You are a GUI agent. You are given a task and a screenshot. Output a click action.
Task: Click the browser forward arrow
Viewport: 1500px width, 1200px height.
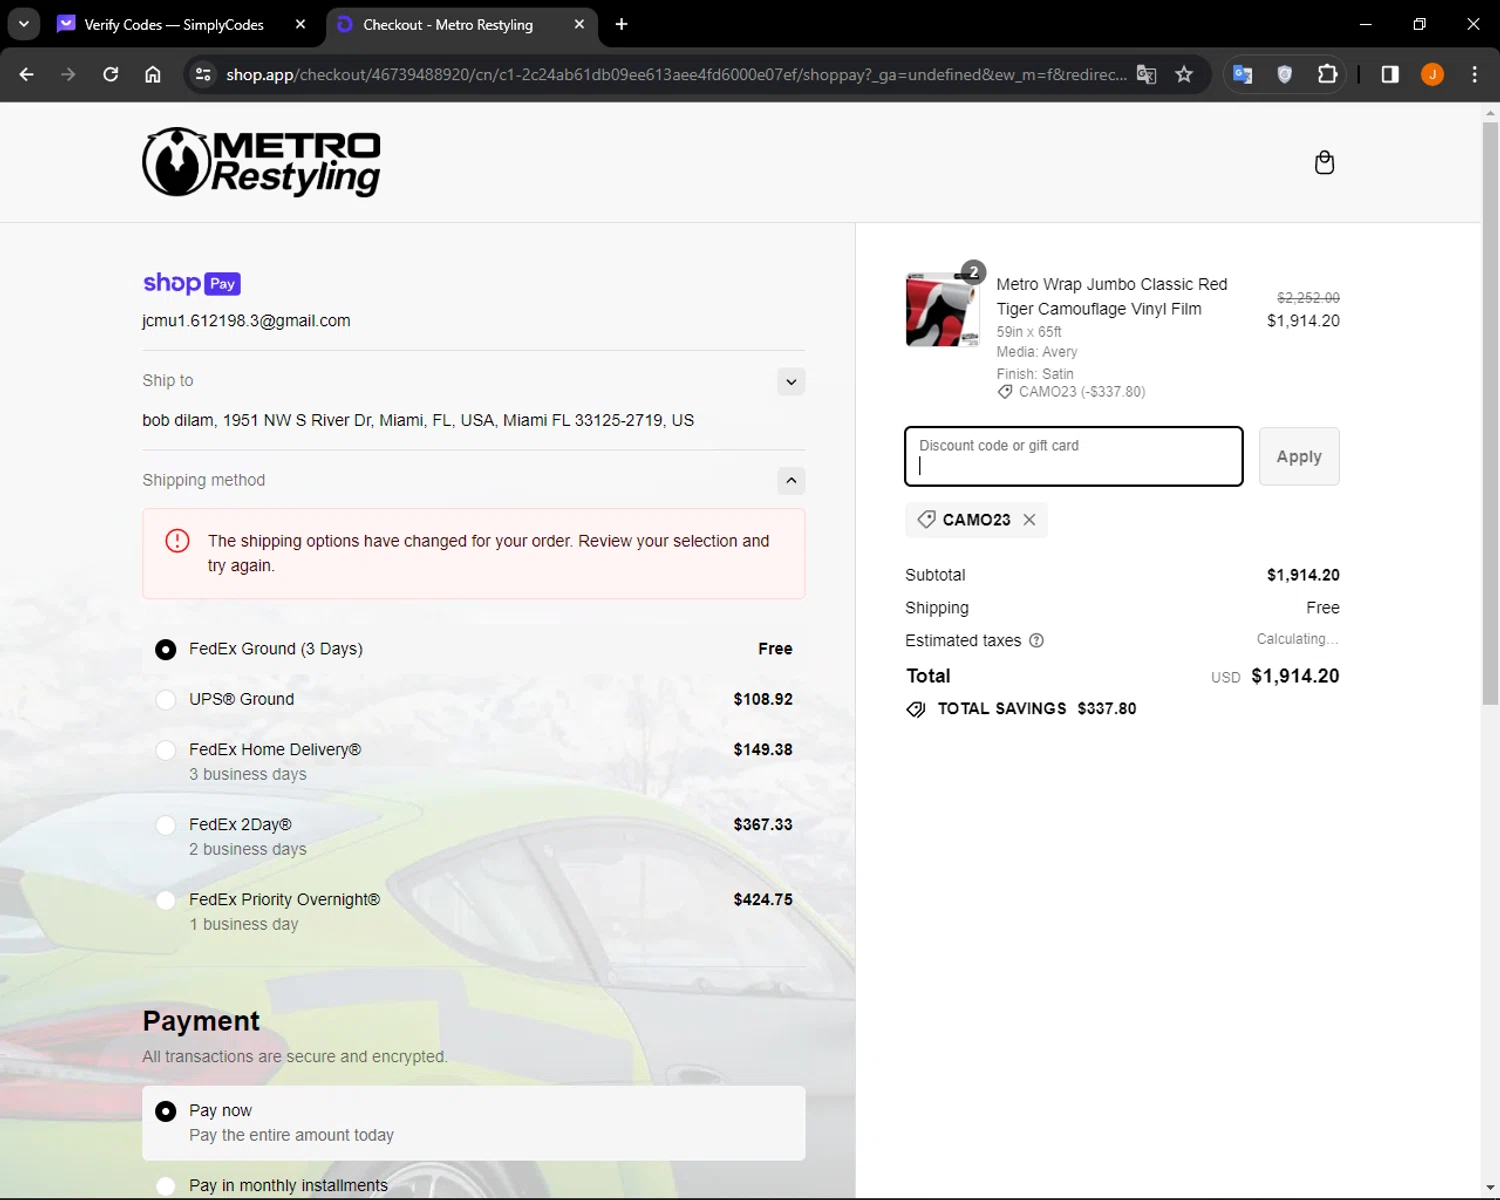(x=68, y=74)
